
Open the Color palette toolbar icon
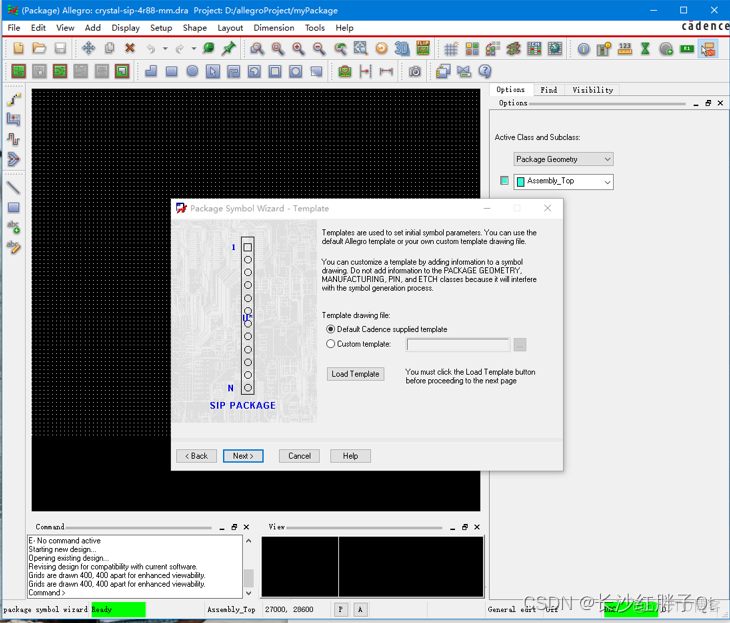click(472, 48)
